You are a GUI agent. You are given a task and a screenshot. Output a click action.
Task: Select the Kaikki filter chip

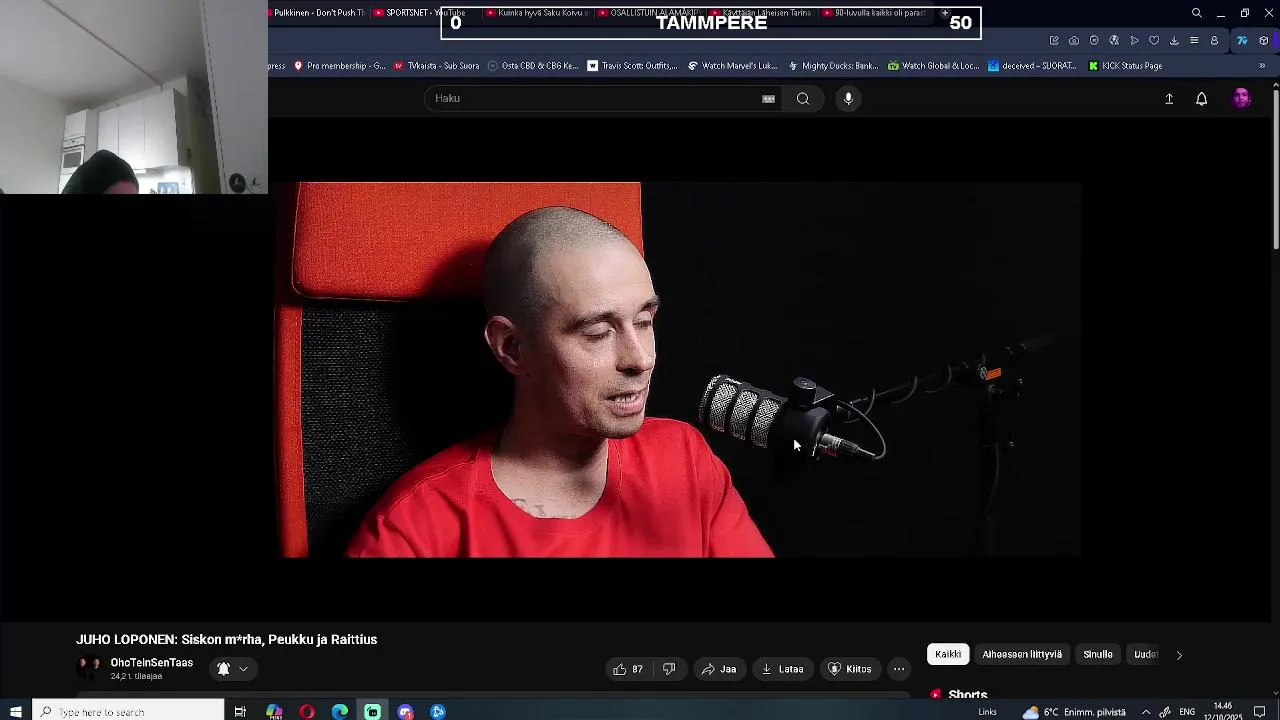pyautogui.click(x=948, y=654)
